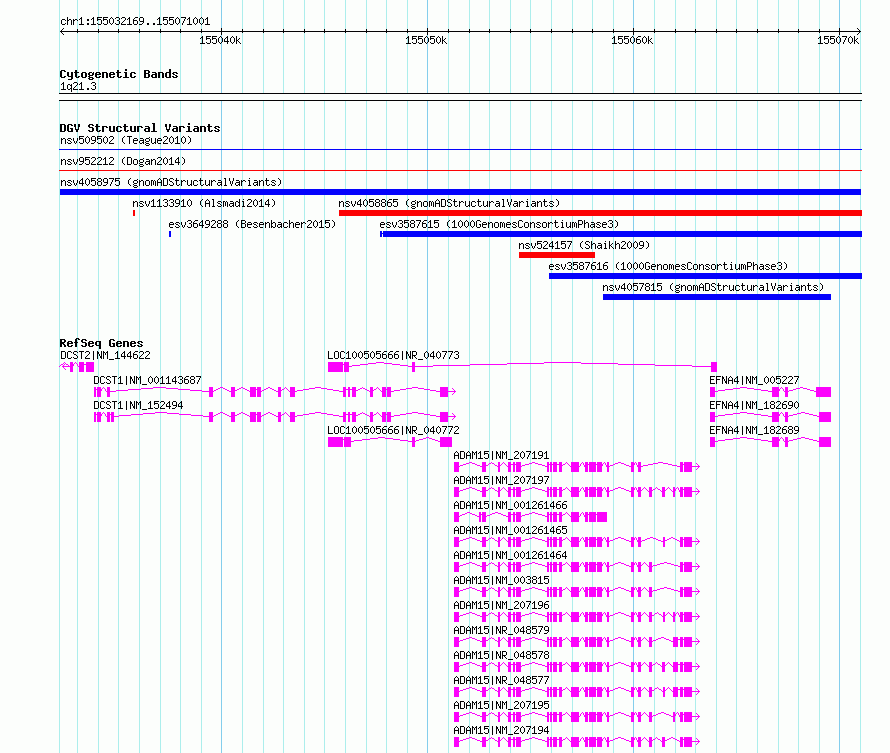The image size is (890, 753).
Task: Click the nsv4058865 (gnomADStructuralVariants) label
Action: (449, 203)
